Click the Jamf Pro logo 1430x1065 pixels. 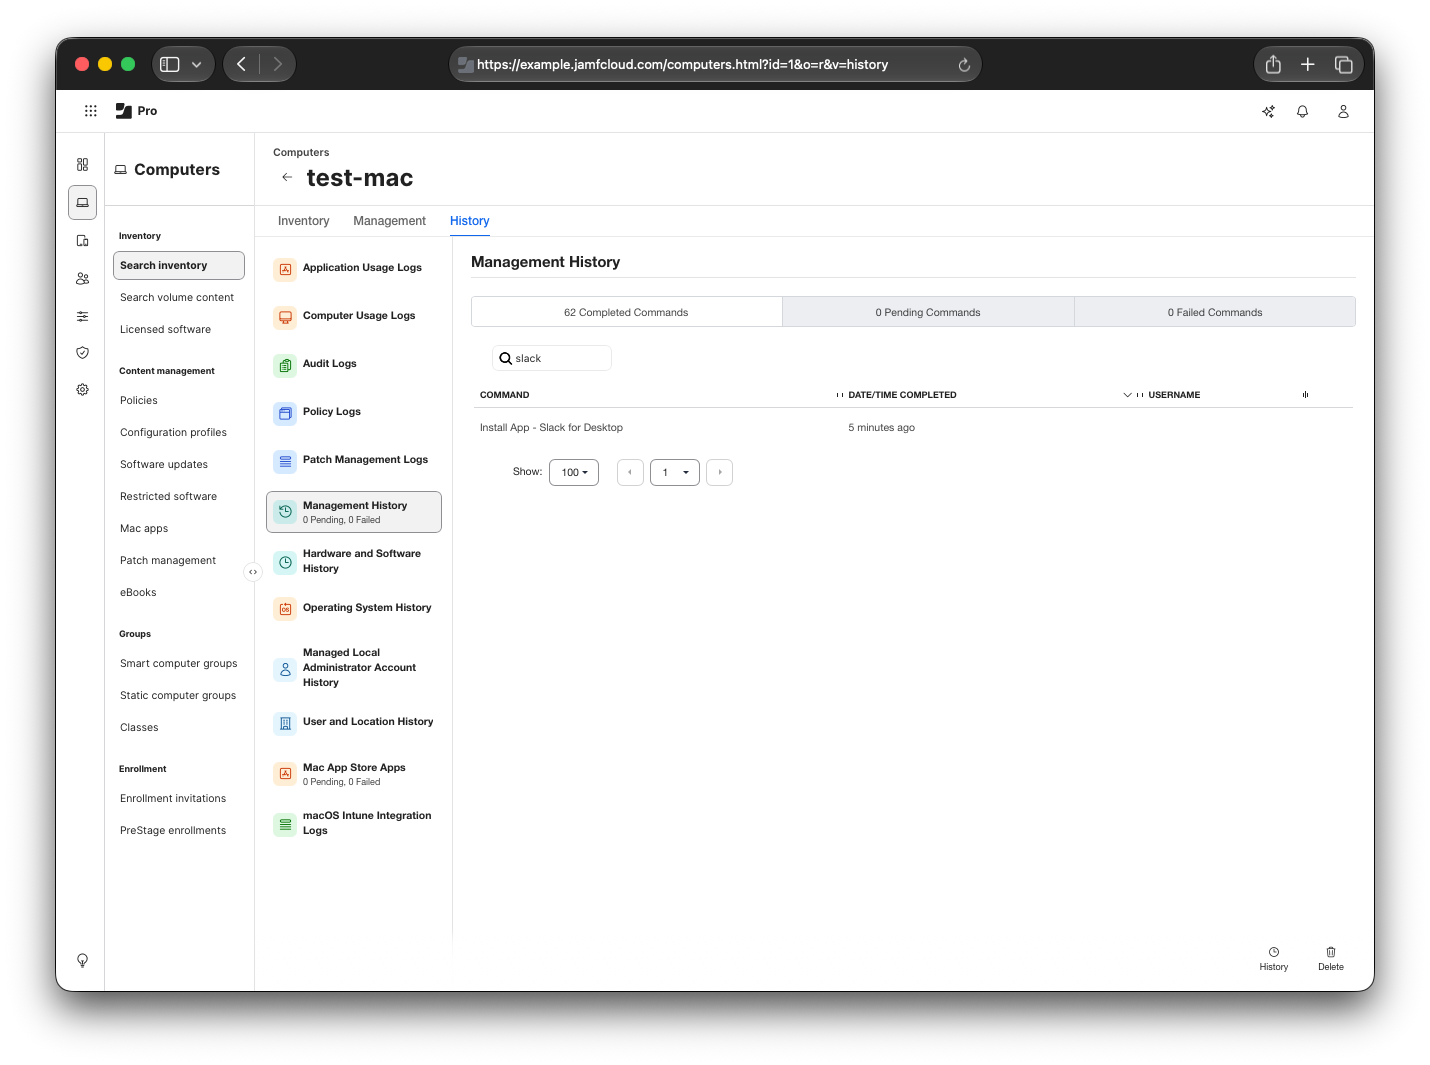pos(136,111)
